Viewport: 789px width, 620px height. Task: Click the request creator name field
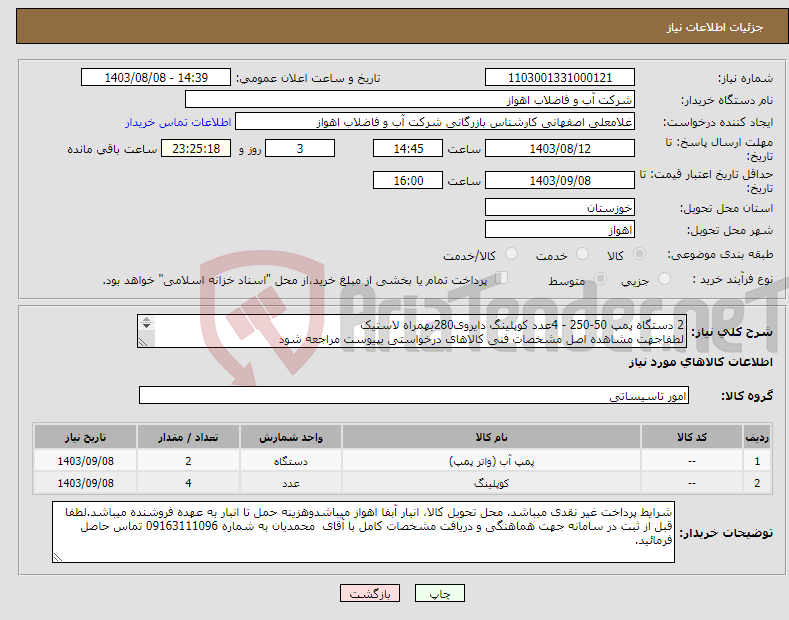435,122
